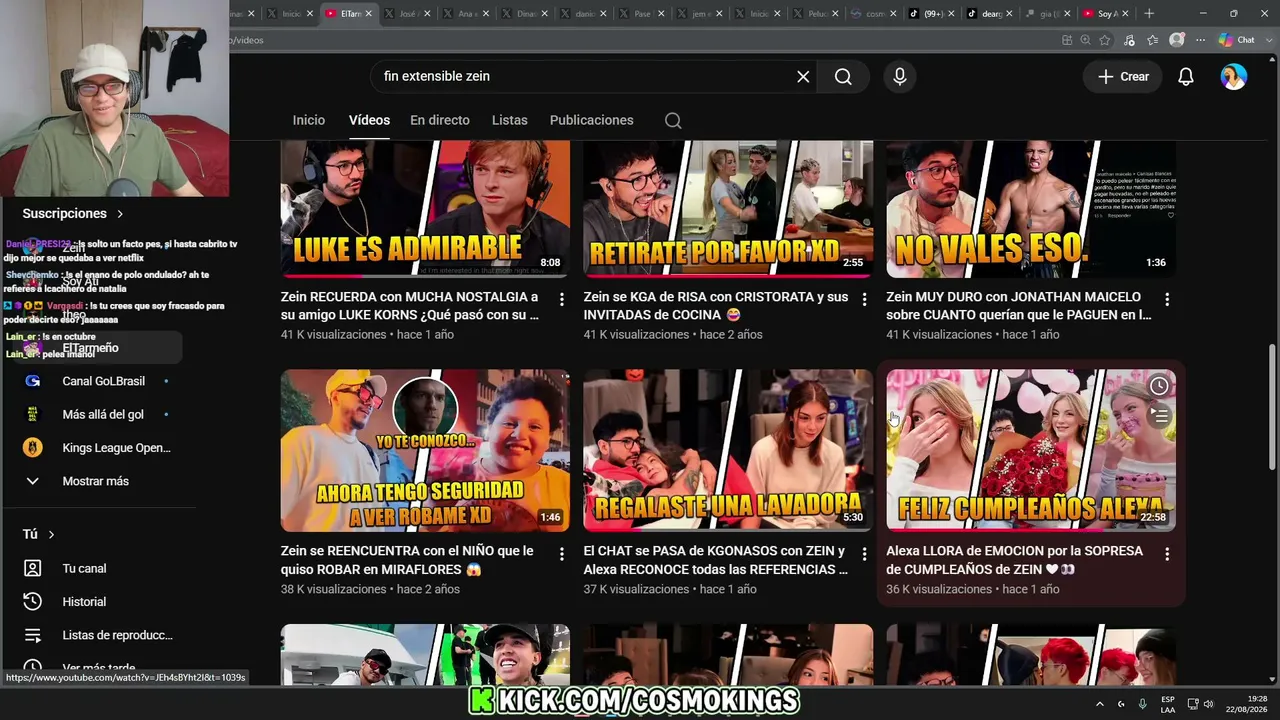Open the 'Zein MUY DURO con JONATHAN MAICELO' title
The image size is (1280, 720).
tap(1019, 306)
